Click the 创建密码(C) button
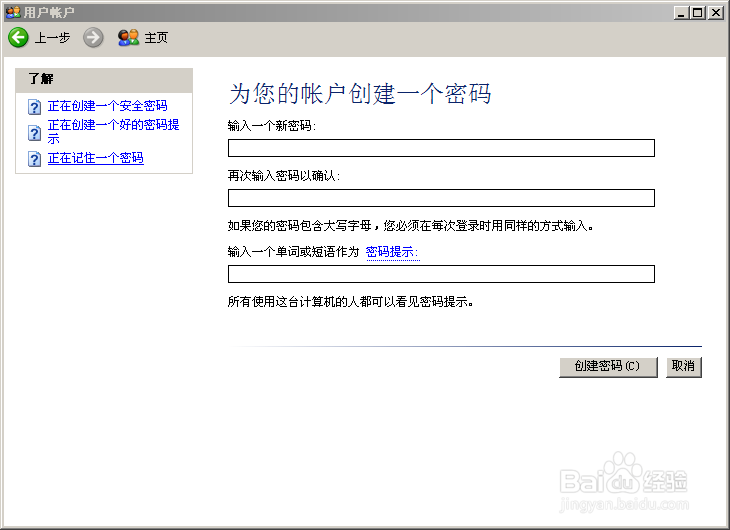The height and width of the screenshot is (530, 730). pyautogui.click(x=608, y=367)
